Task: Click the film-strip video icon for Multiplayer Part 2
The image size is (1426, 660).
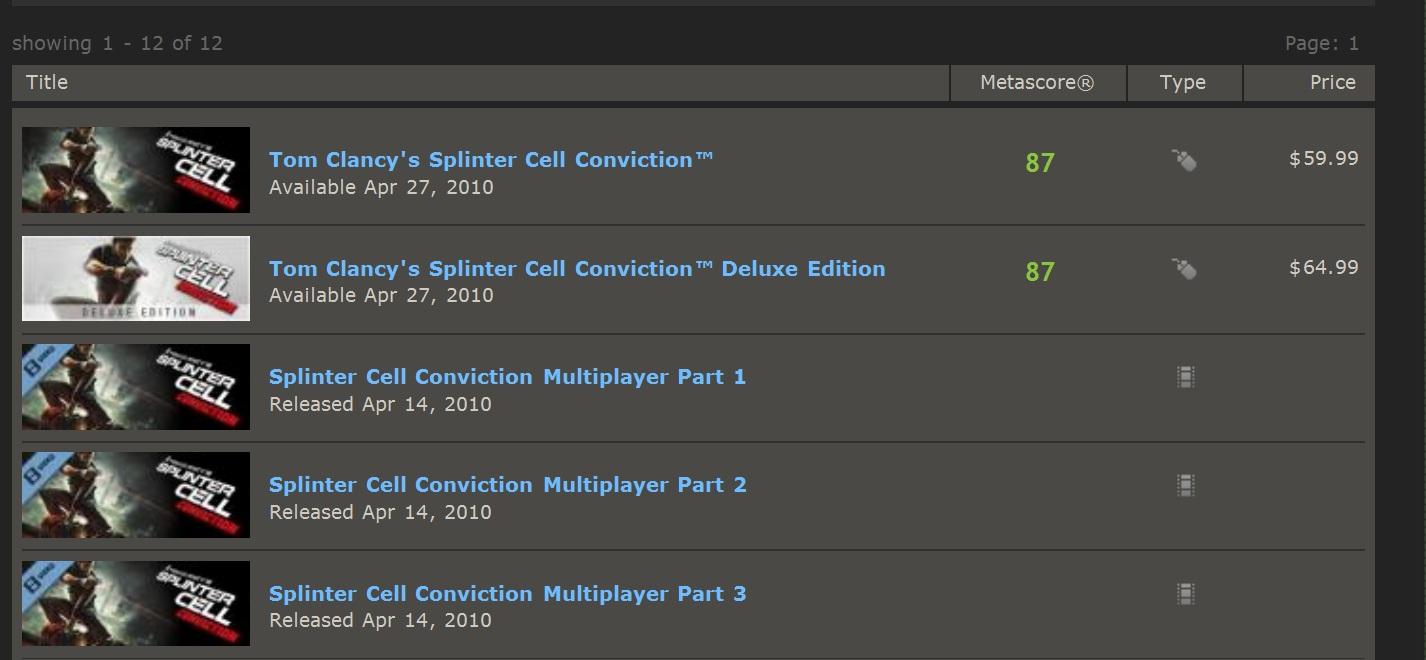Action: pyautogui.click(x=1185, y=485)
